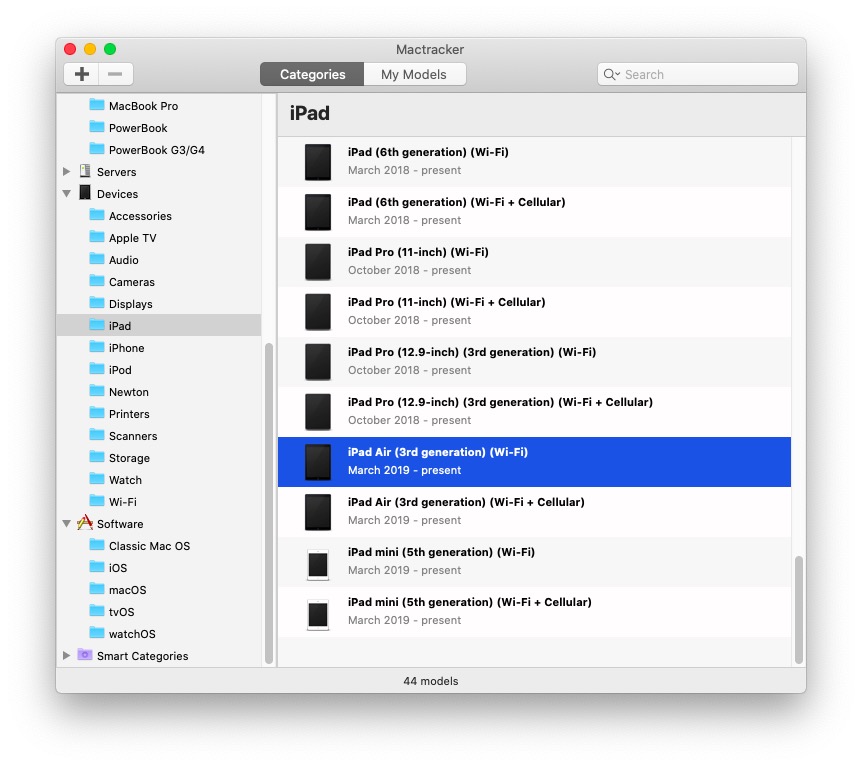Viewport: 862px width, 767px height.
Task: Click the Cameras folder icon
Action: pos(97,280)
